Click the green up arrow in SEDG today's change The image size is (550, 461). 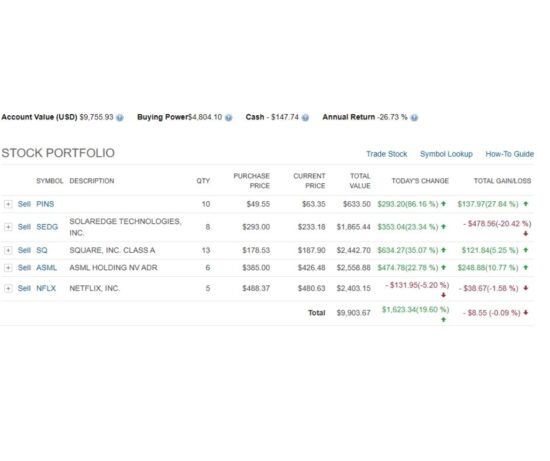443,227
